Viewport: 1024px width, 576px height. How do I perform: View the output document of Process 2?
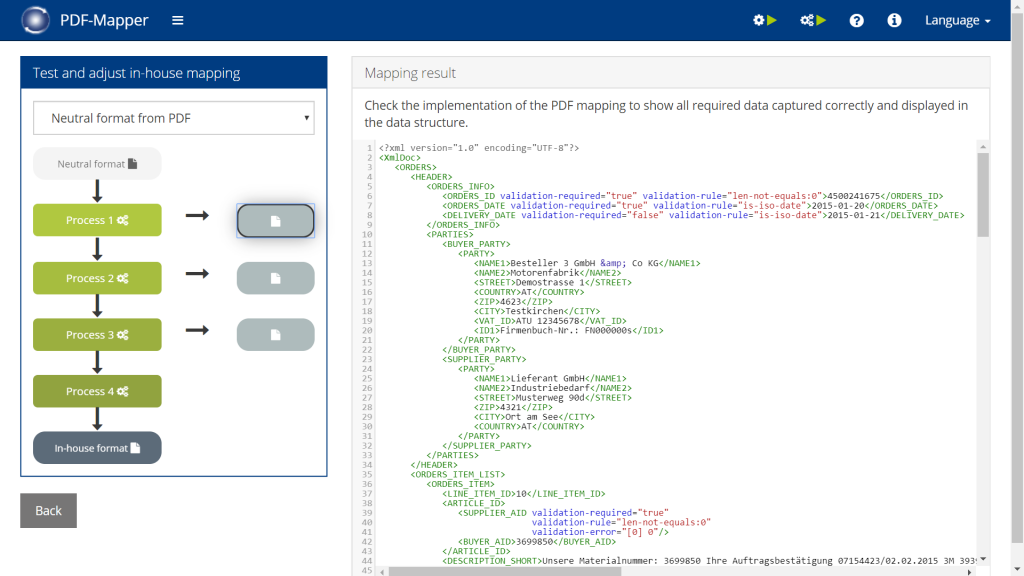[276, 278]
